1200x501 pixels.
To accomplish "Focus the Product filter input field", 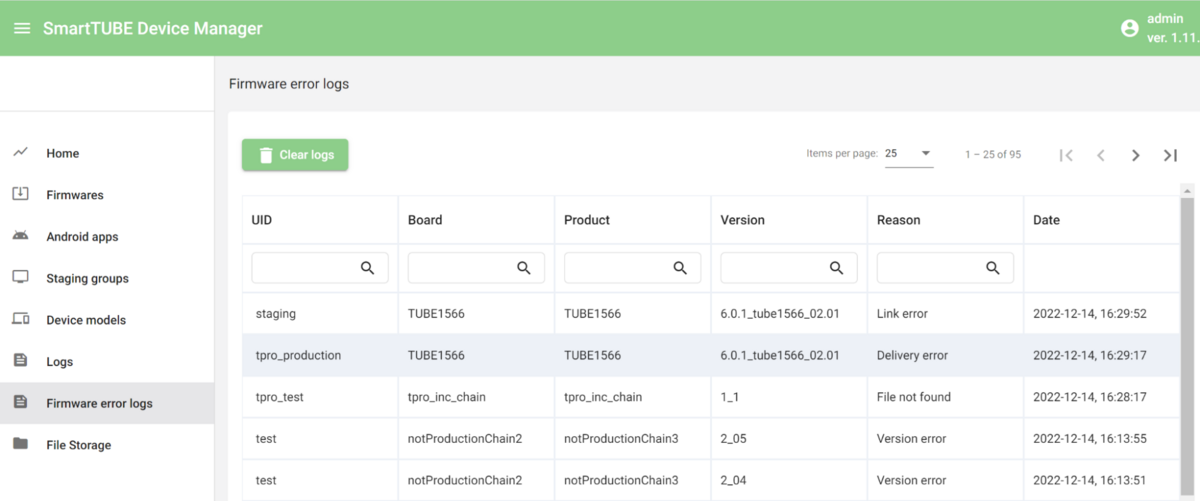I will click(x=632, y=268).
